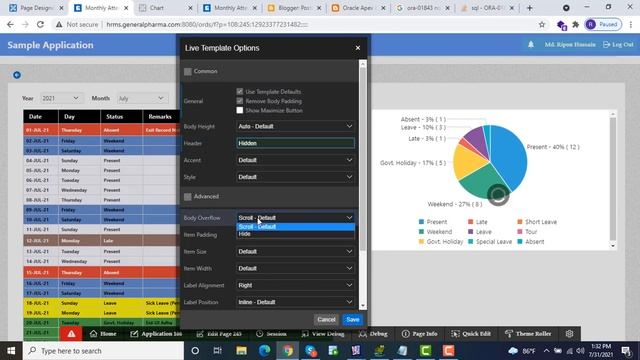Screen dimensions: 640x360
Task: Click the Date column header
Action: 40,117
